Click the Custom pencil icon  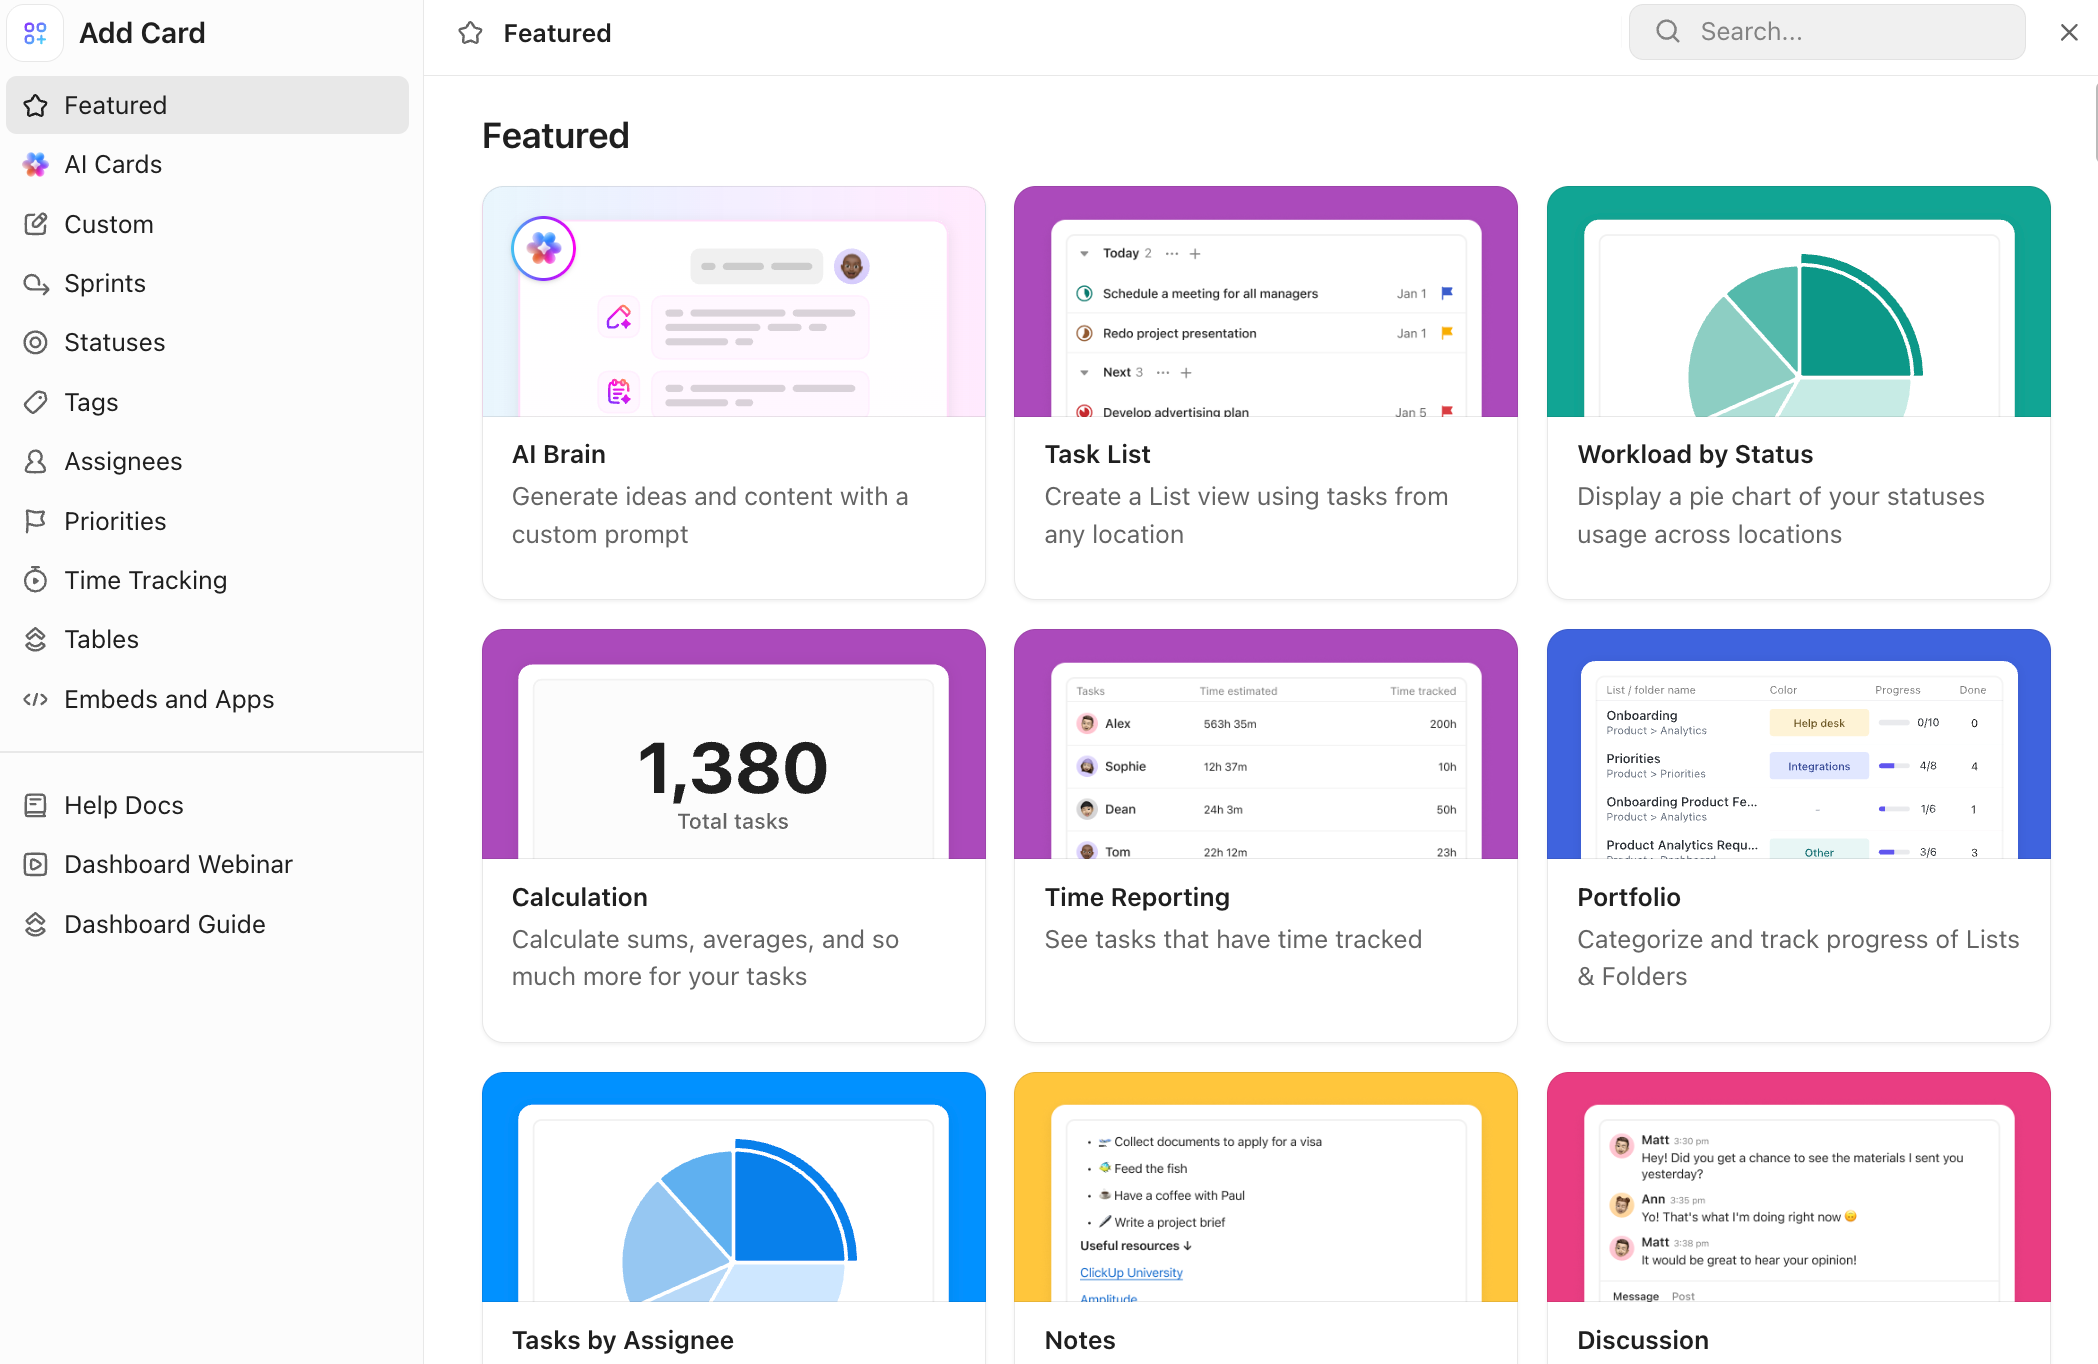point(36,224)
